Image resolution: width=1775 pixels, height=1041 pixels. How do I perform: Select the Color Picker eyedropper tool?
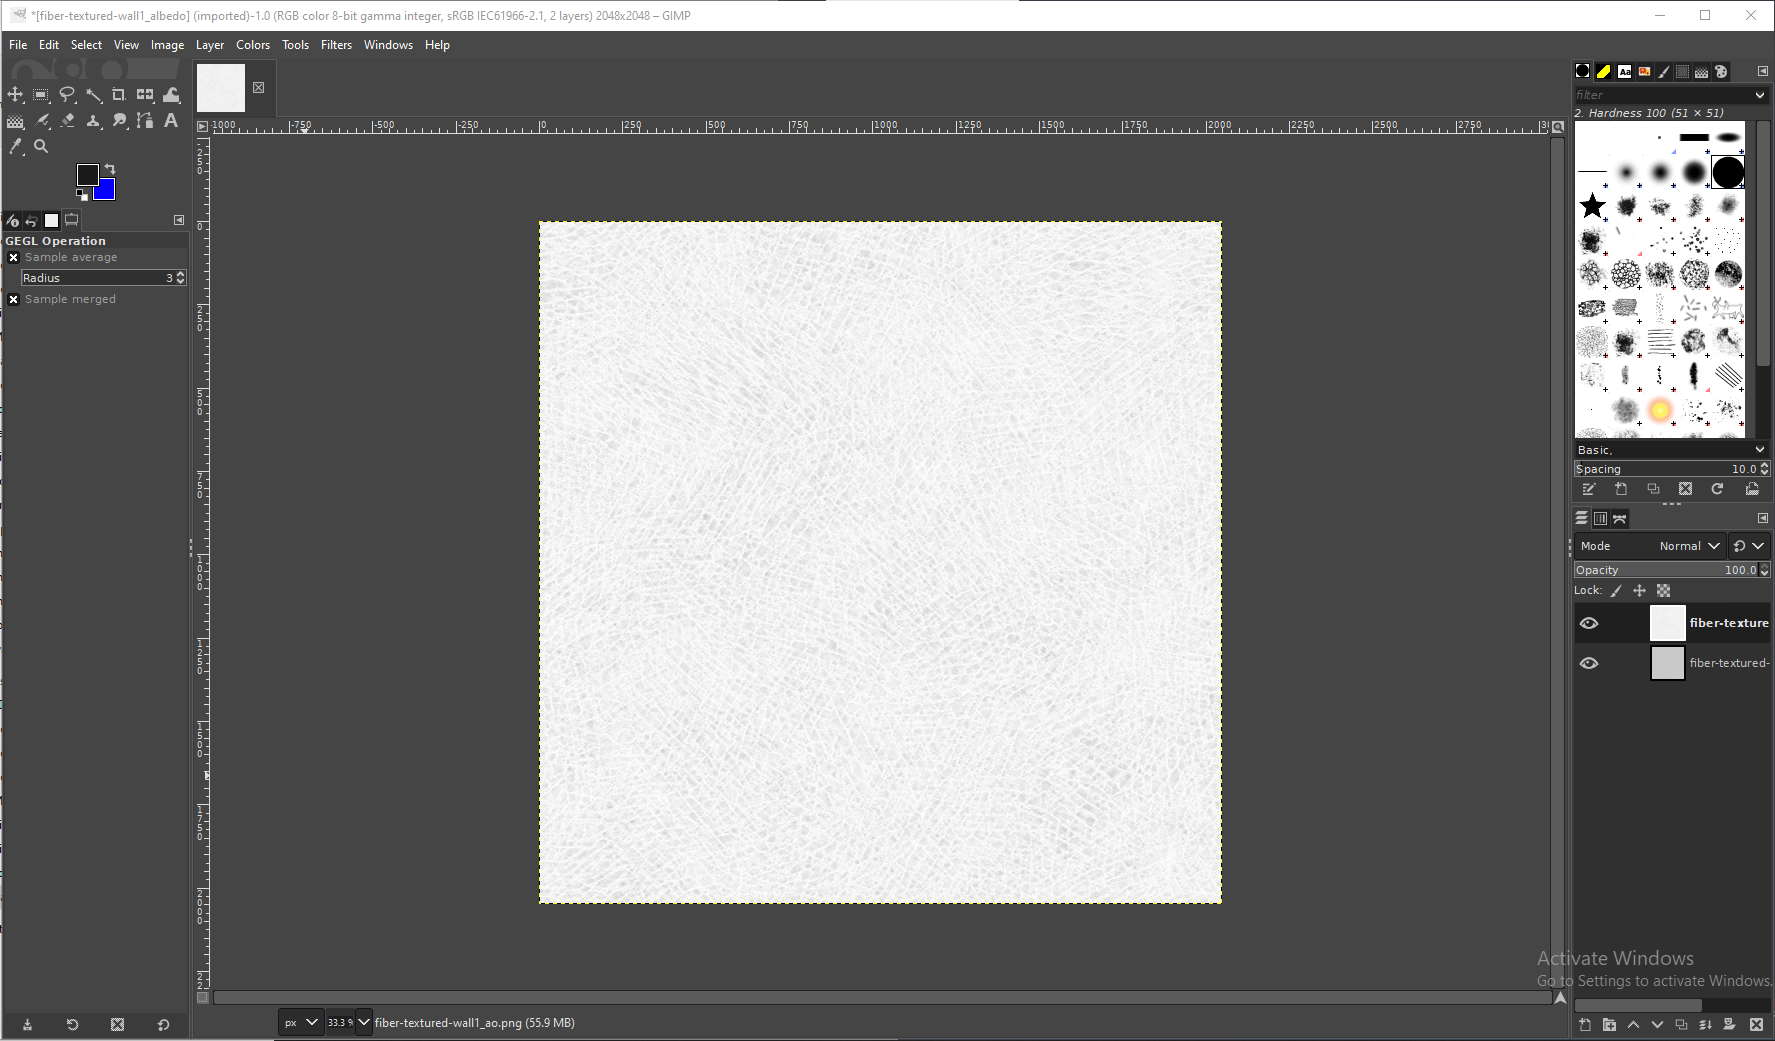[x=15, y=147]
